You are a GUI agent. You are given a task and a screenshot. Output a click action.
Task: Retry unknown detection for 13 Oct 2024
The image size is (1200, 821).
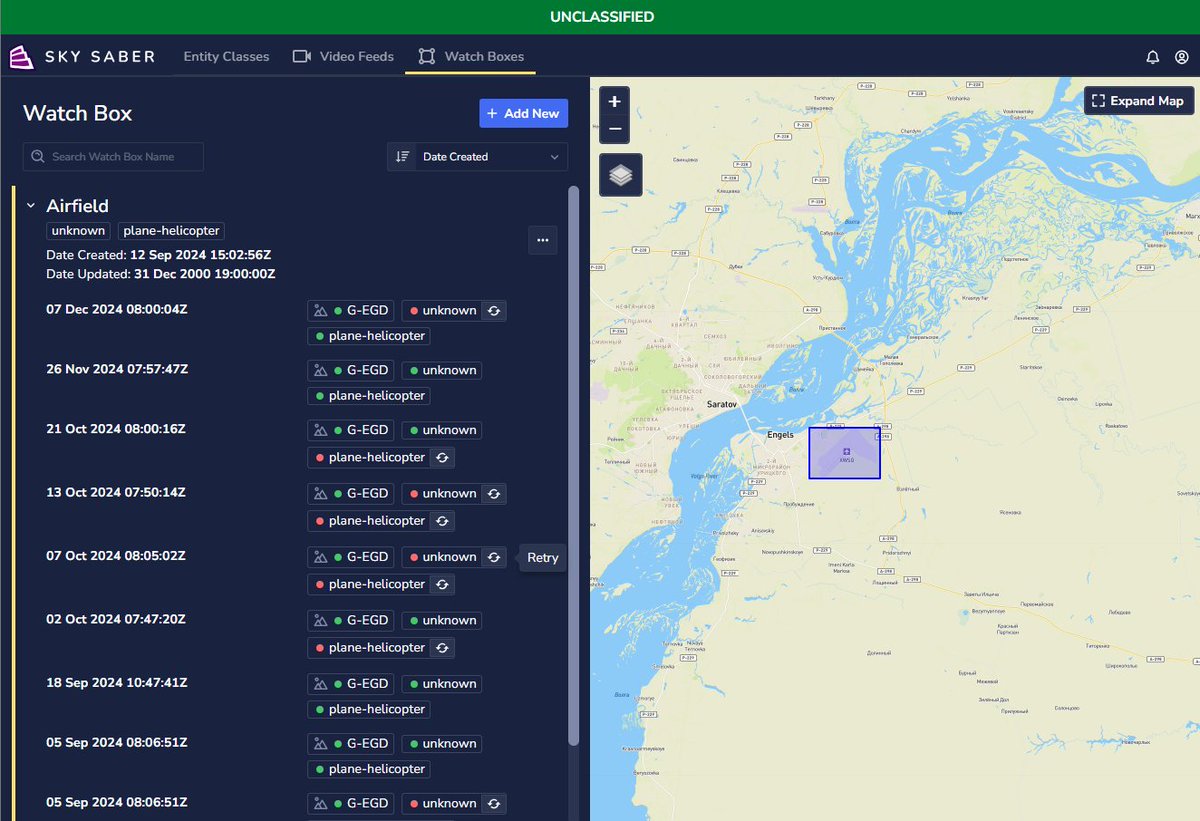494,494
